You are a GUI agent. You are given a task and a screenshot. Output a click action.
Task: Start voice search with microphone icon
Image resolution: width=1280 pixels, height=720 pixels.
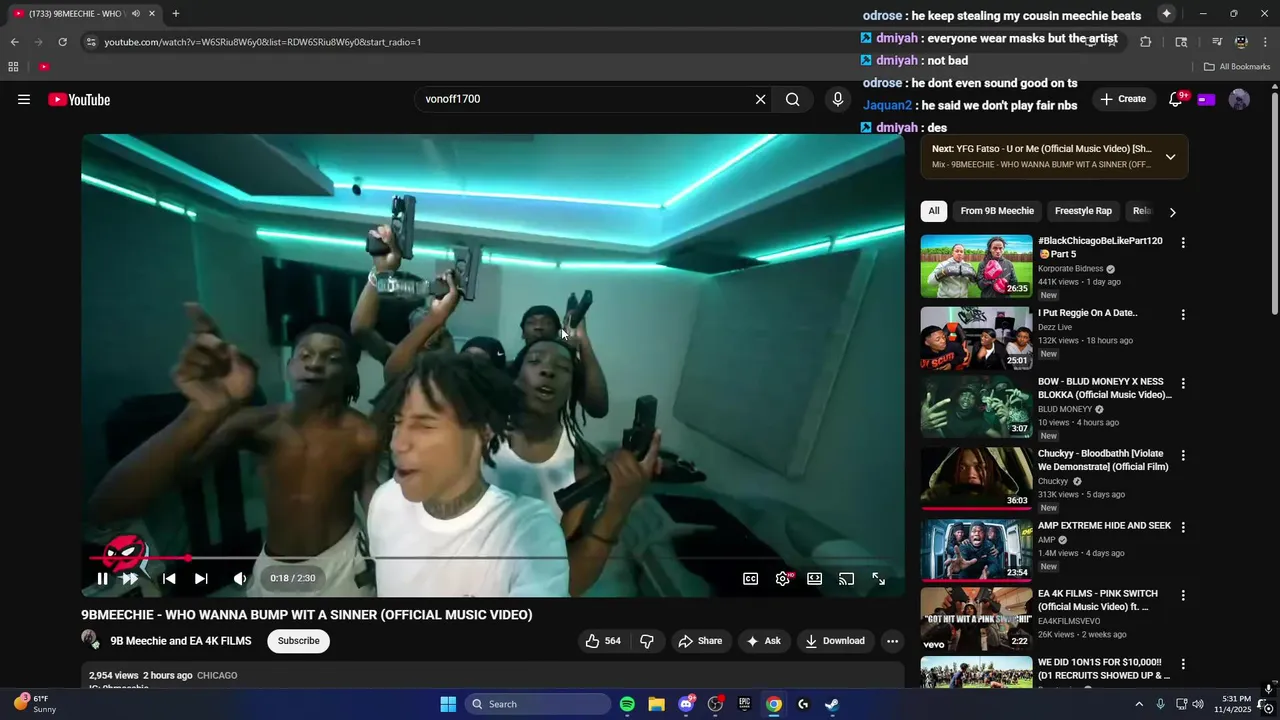(x=838, y=99)
